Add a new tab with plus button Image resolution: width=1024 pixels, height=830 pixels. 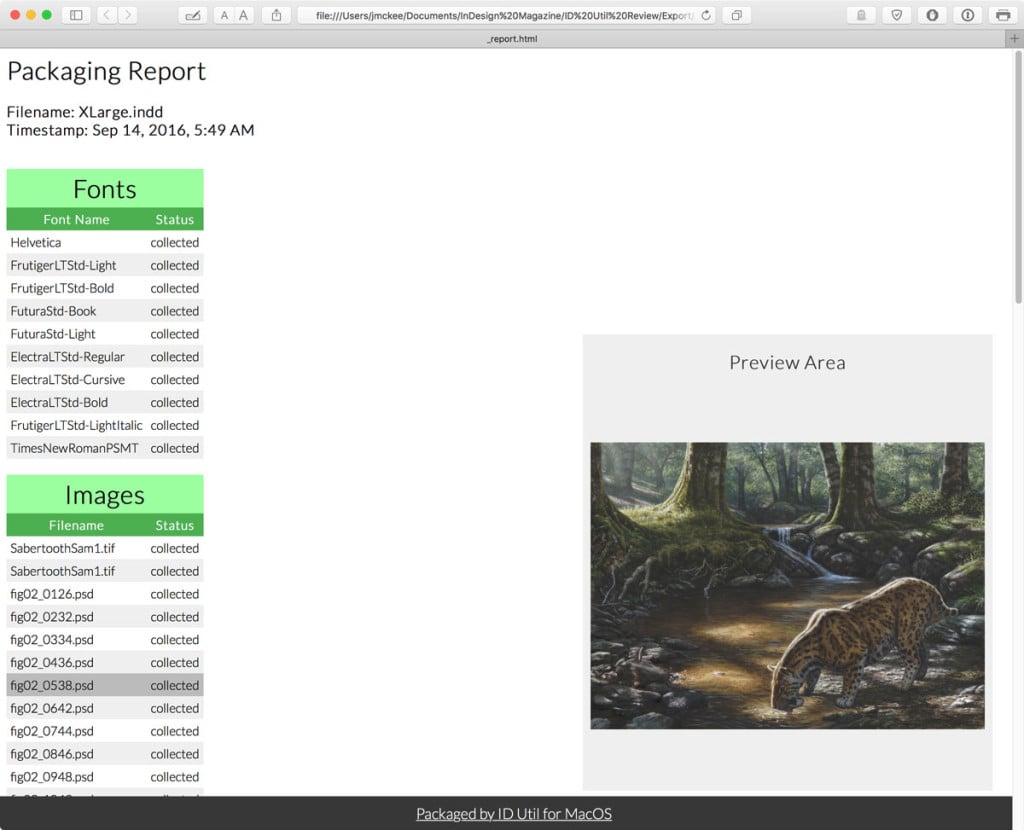tap(1014, 39)
